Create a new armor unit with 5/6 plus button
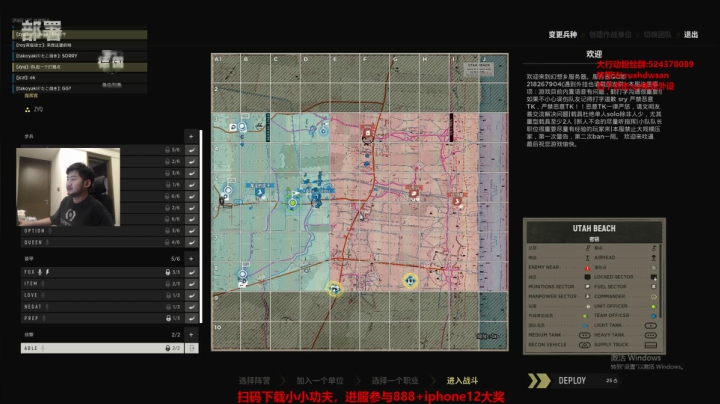 (191, 258)
